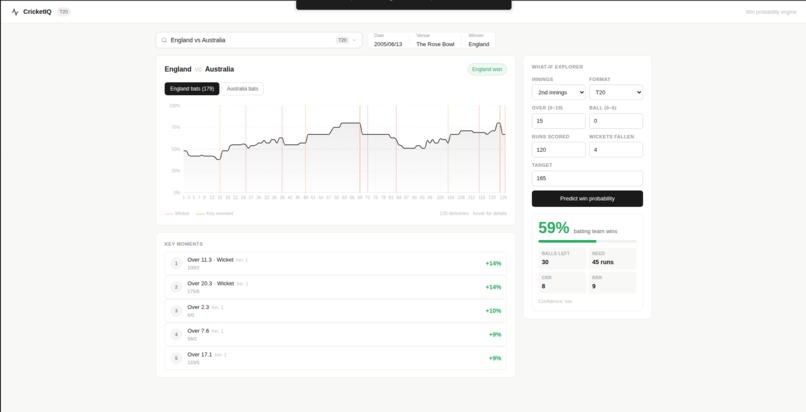
Task: Switch to the Australia bats tab
Action: tap(243, 89)
